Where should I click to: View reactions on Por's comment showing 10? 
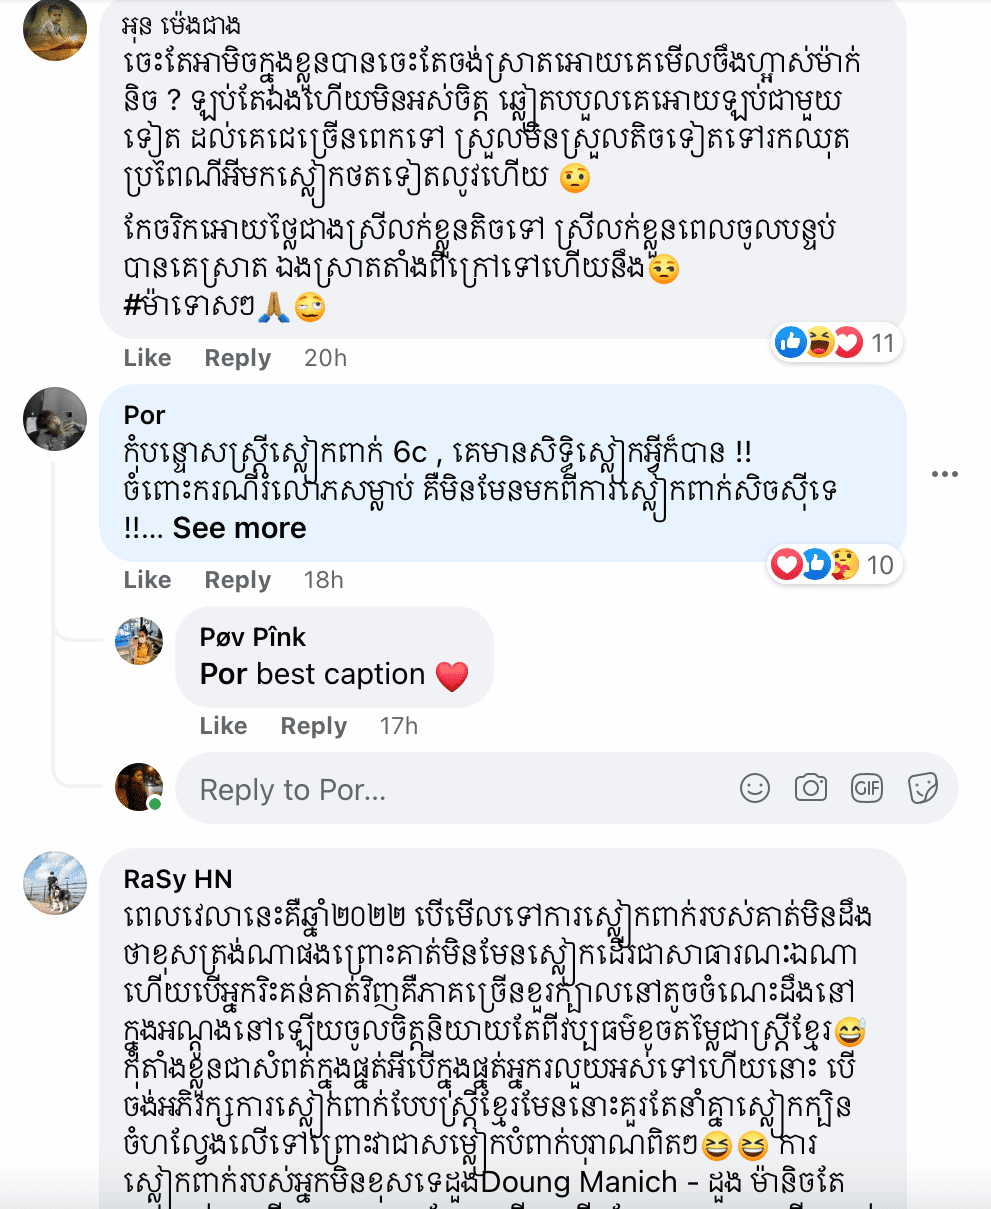832,565
